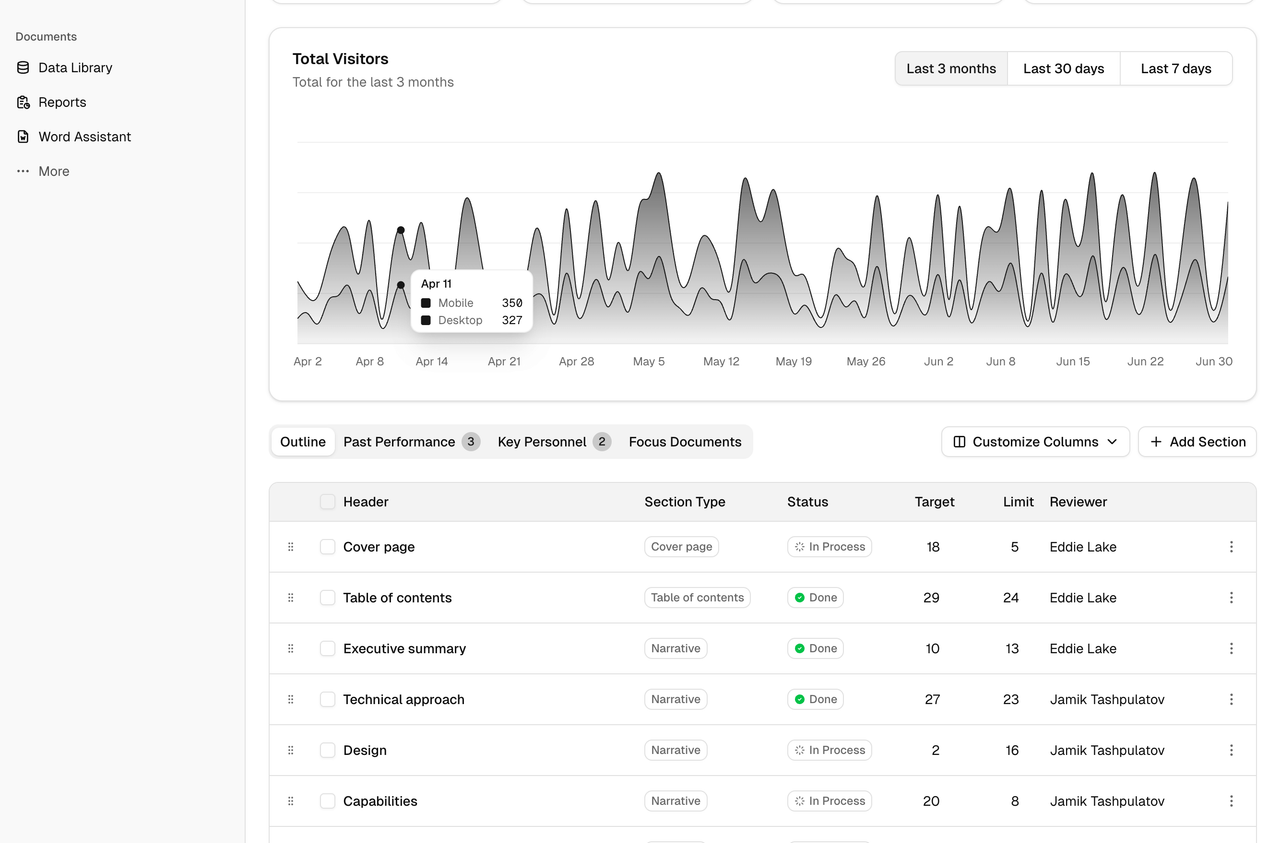
Task: Click the Data Library database icon
Action: pos(23,68)
